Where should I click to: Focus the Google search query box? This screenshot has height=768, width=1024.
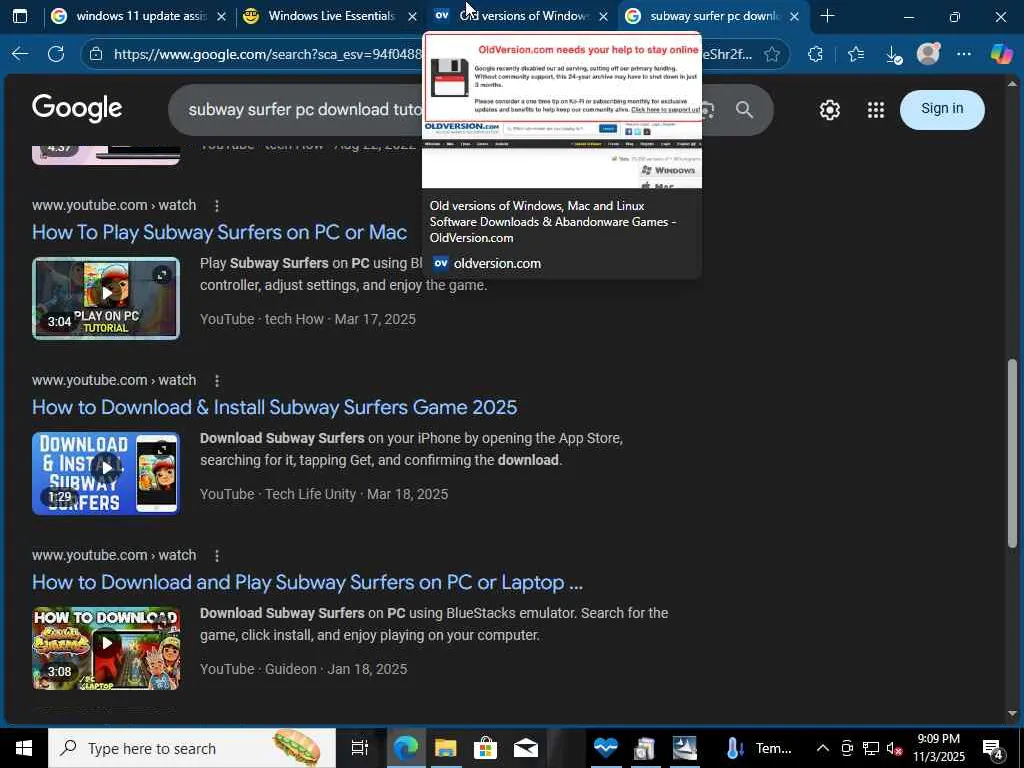point(304,109)
